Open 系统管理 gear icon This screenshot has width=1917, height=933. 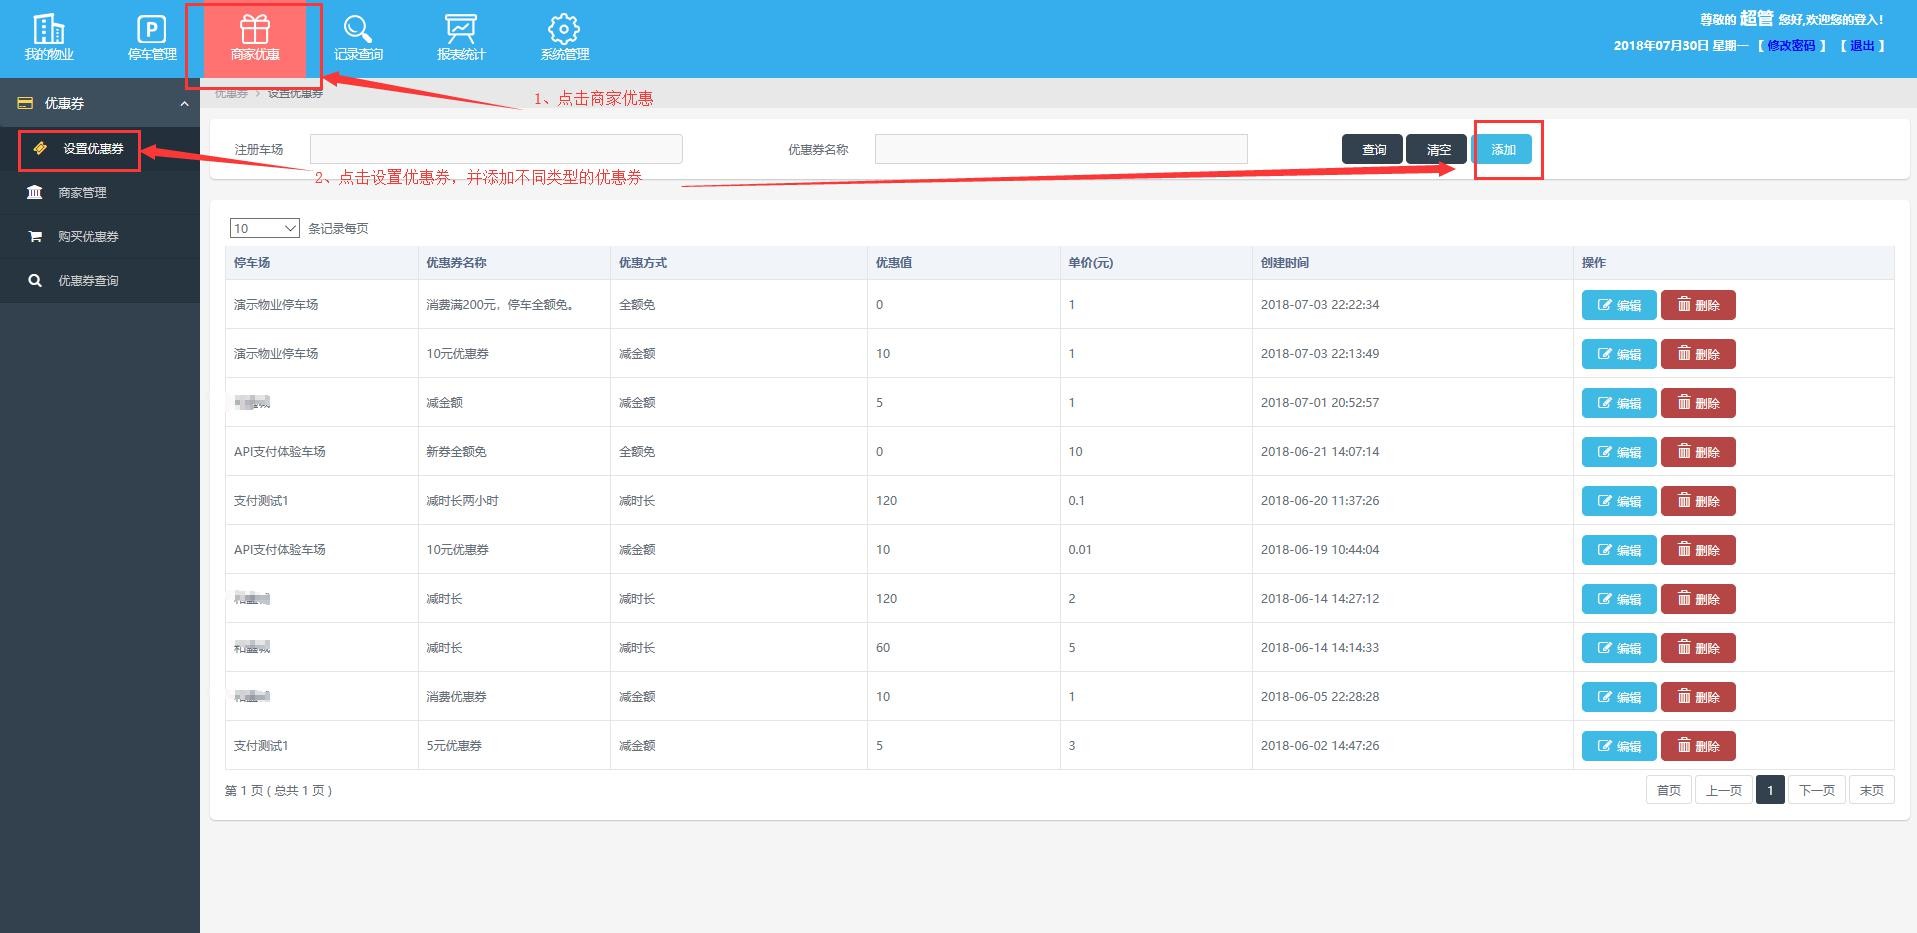(564, 38)
